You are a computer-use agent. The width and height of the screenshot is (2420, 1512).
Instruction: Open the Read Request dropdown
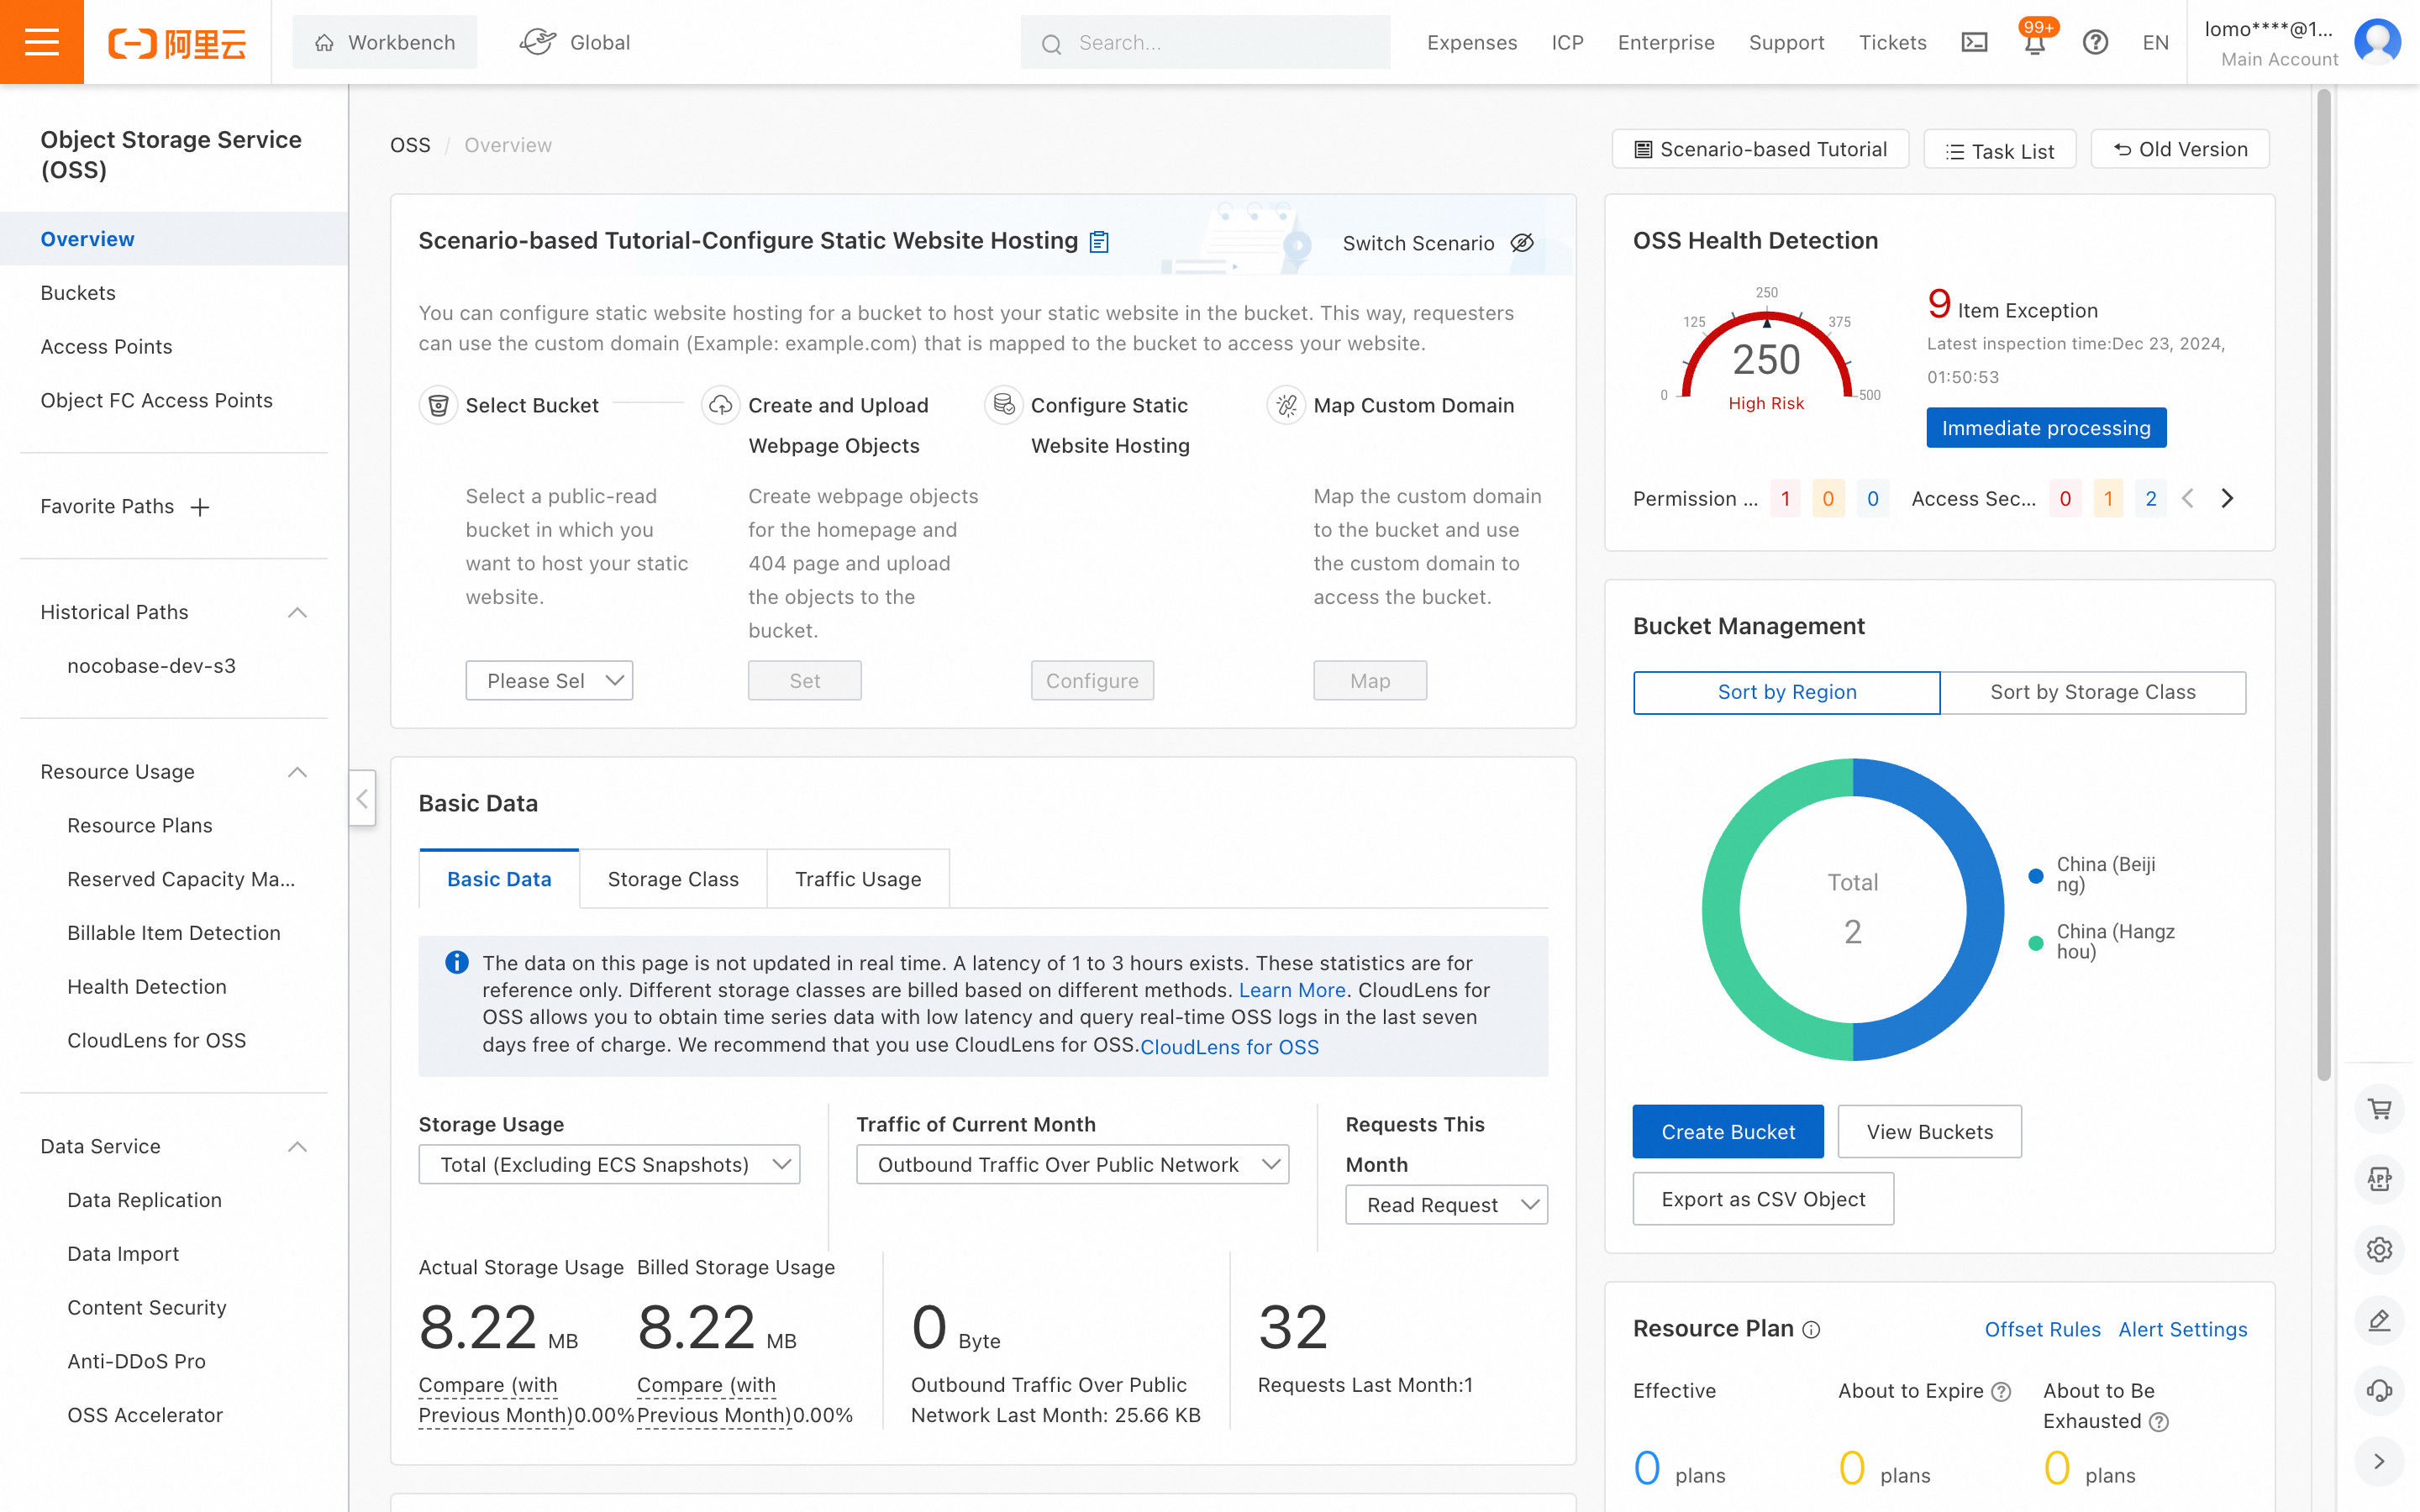point(1446,1204)
